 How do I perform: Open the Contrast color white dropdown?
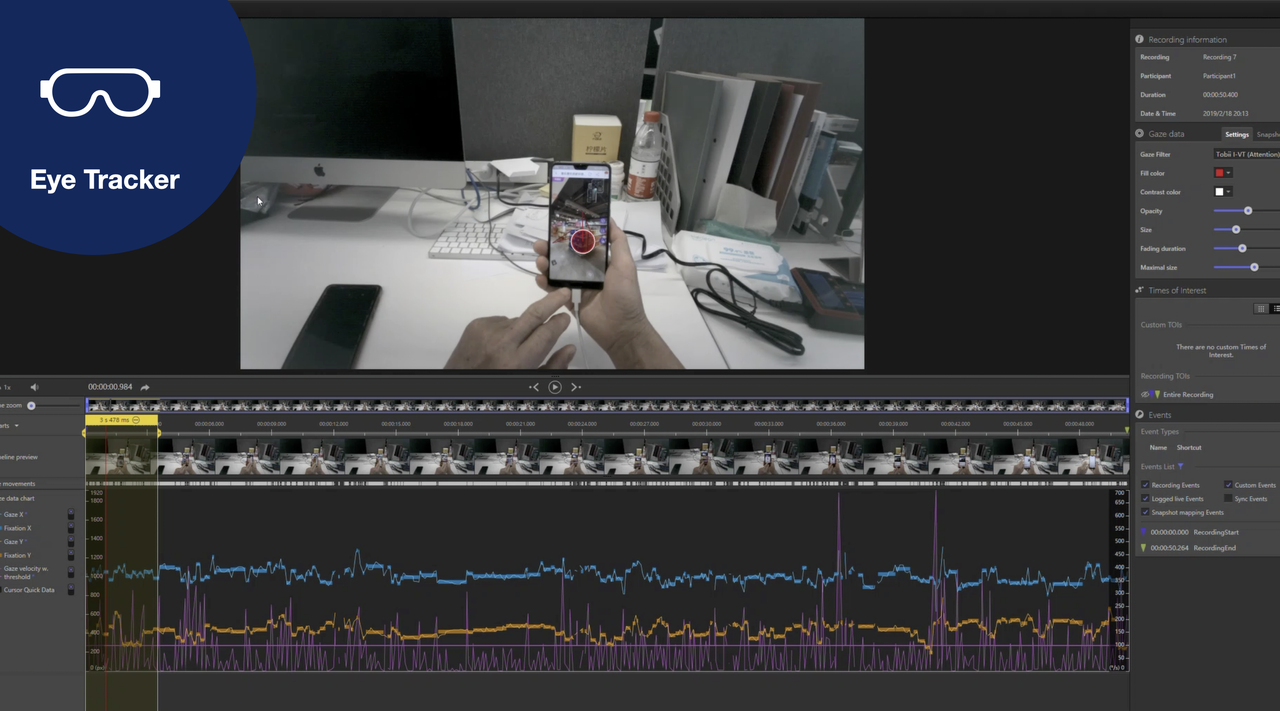pos(1223,192)
